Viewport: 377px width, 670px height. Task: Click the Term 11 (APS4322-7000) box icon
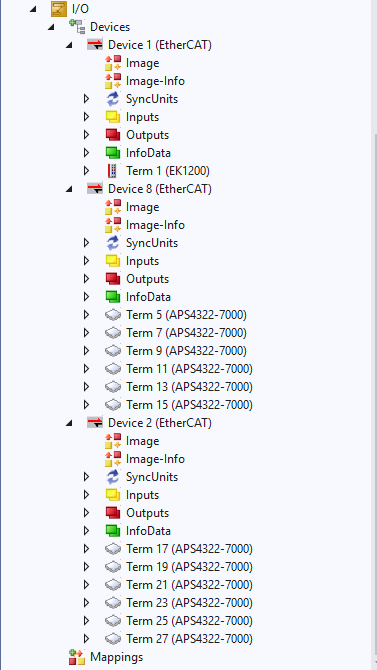[113, 369]
